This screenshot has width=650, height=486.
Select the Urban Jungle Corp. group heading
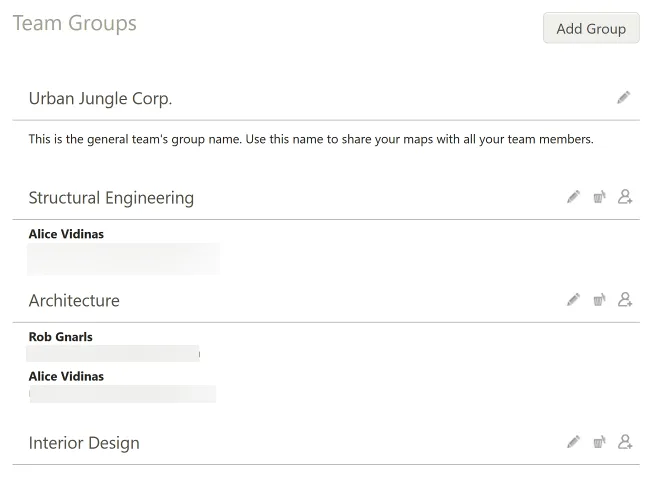pos(100,98)
